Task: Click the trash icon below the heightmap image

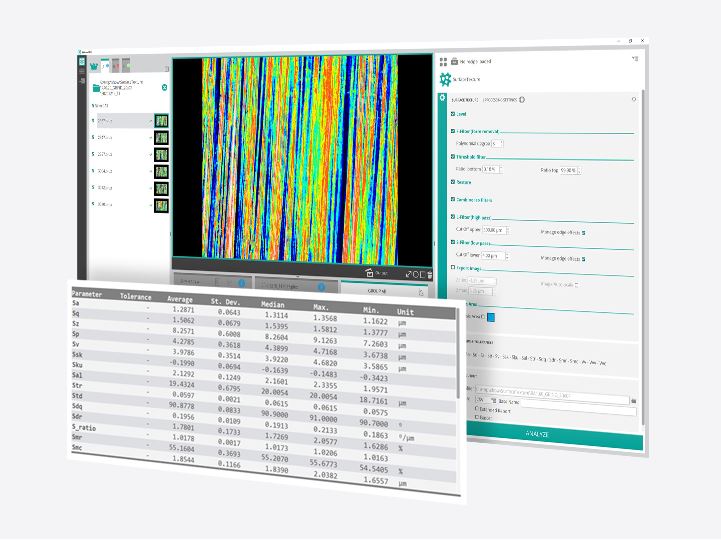Action: [429, 275]
